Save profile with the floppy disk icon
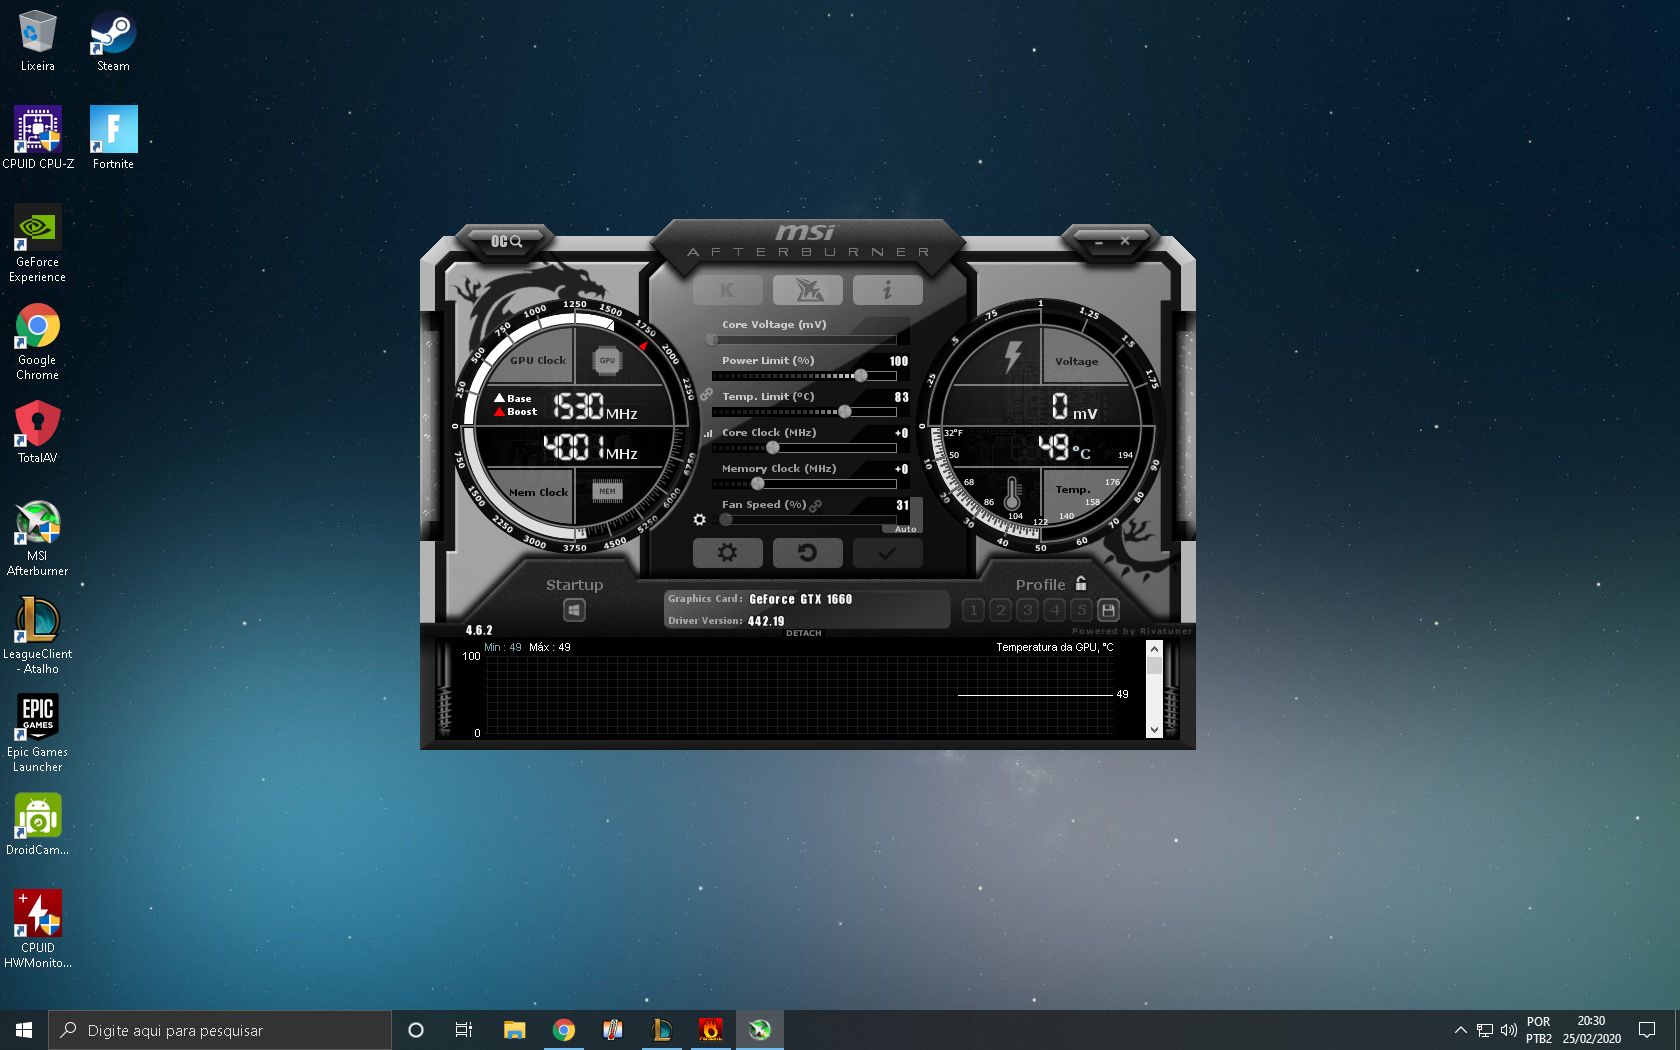 [x=1108, y=610]
